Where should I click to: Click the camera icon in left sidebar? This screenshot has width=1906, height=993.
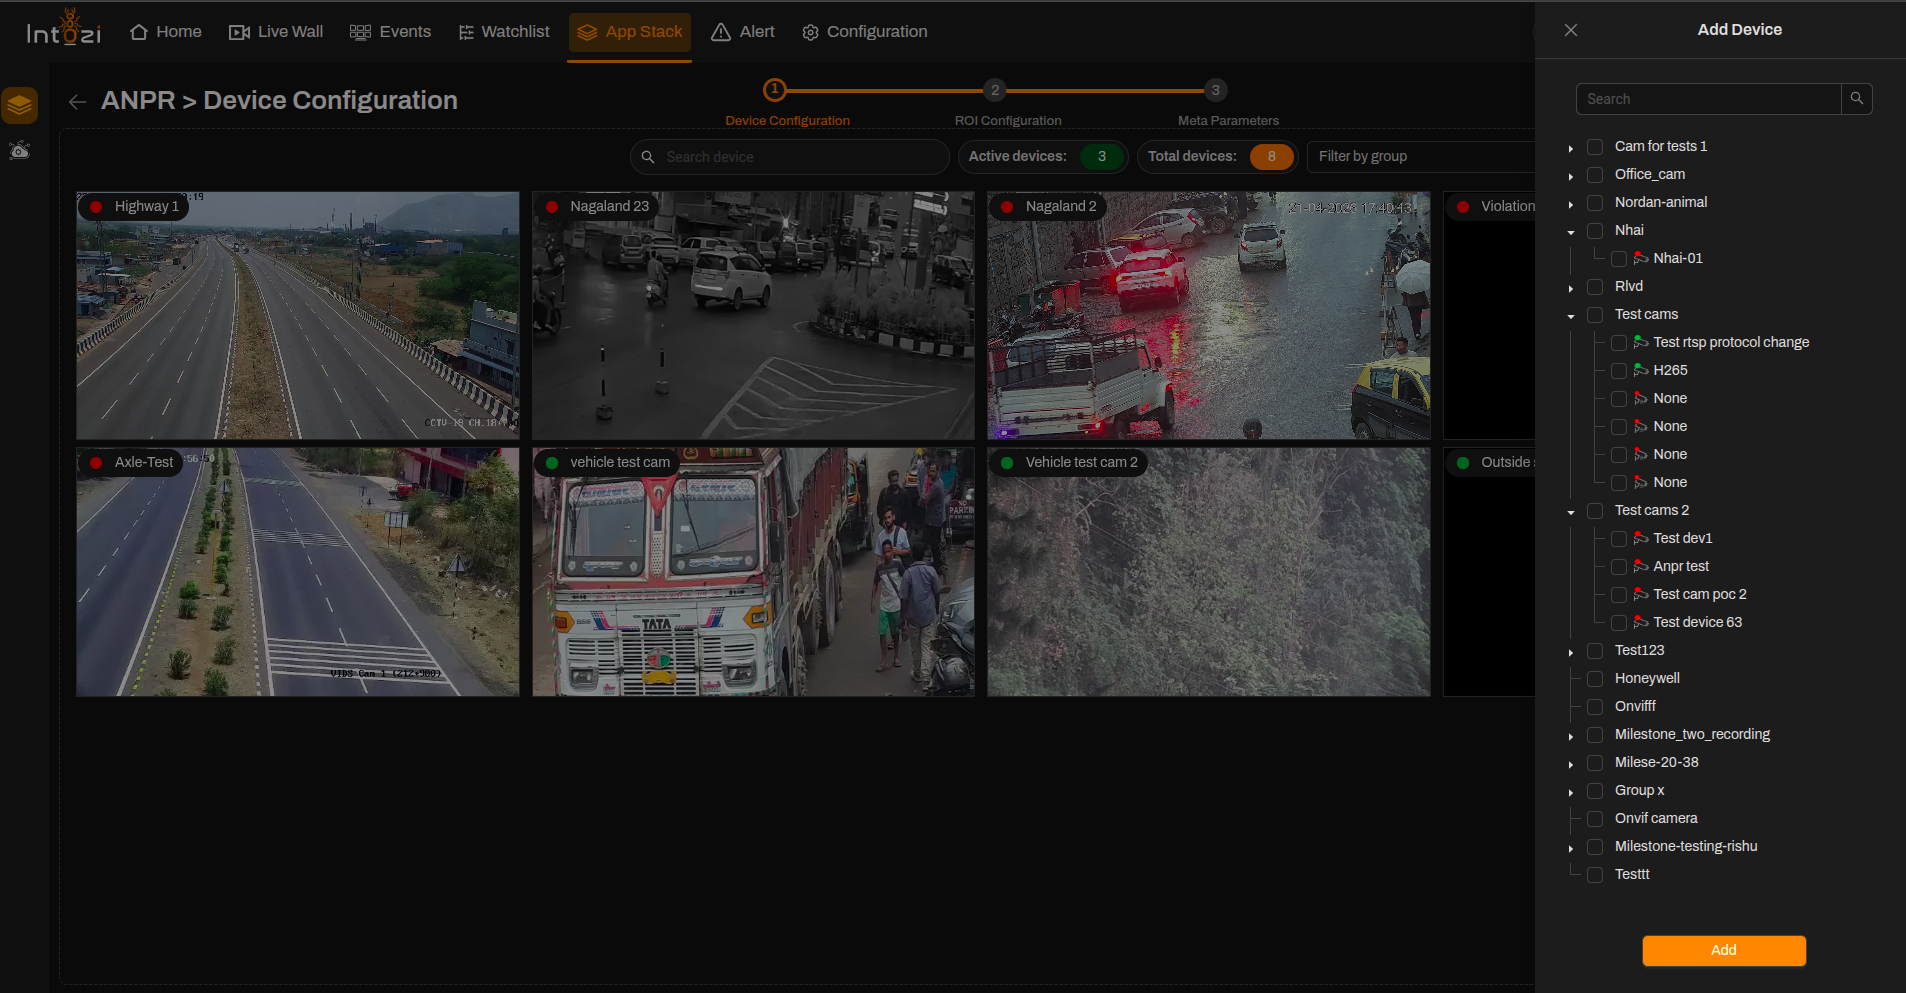(x=20, y=151)
